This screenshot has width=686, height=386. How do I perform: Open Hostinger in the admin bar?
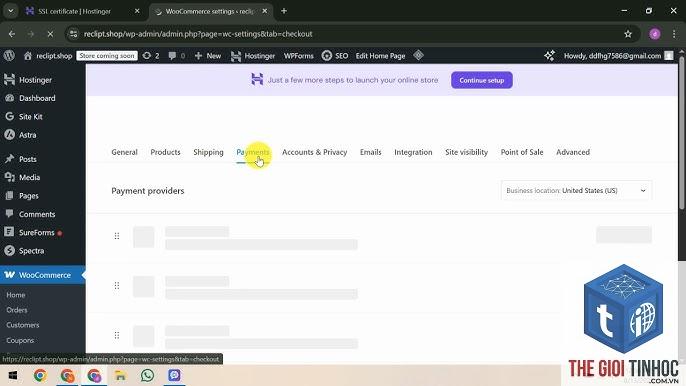[x=253, y=56]
